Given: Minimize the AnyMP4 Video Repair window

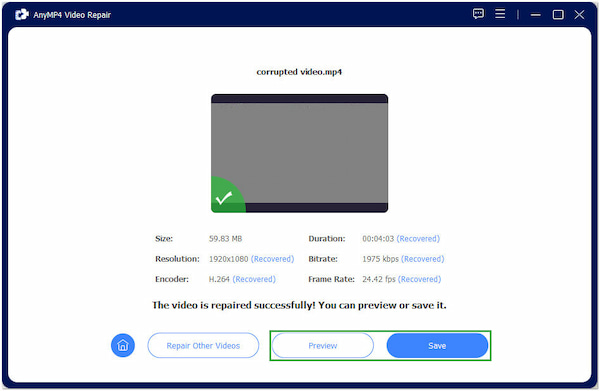Looking at the screenshot, I should (x=536, y=15).
